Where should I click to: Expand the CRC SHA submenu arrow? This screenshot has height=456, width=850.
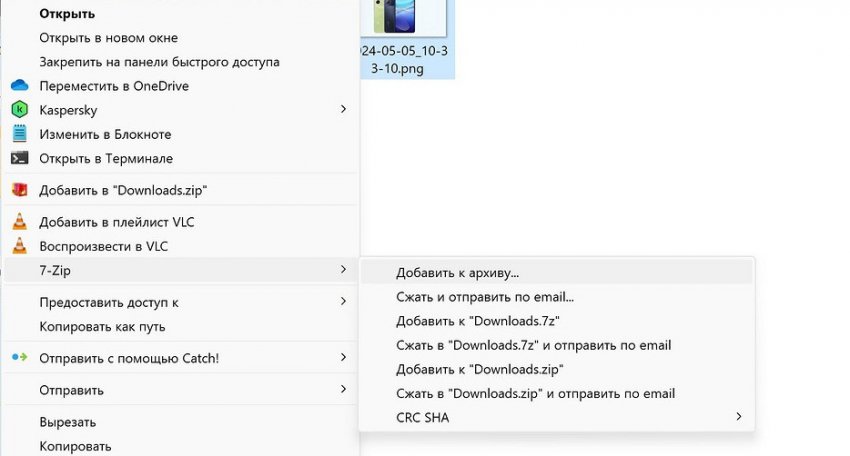click(739, 417)
